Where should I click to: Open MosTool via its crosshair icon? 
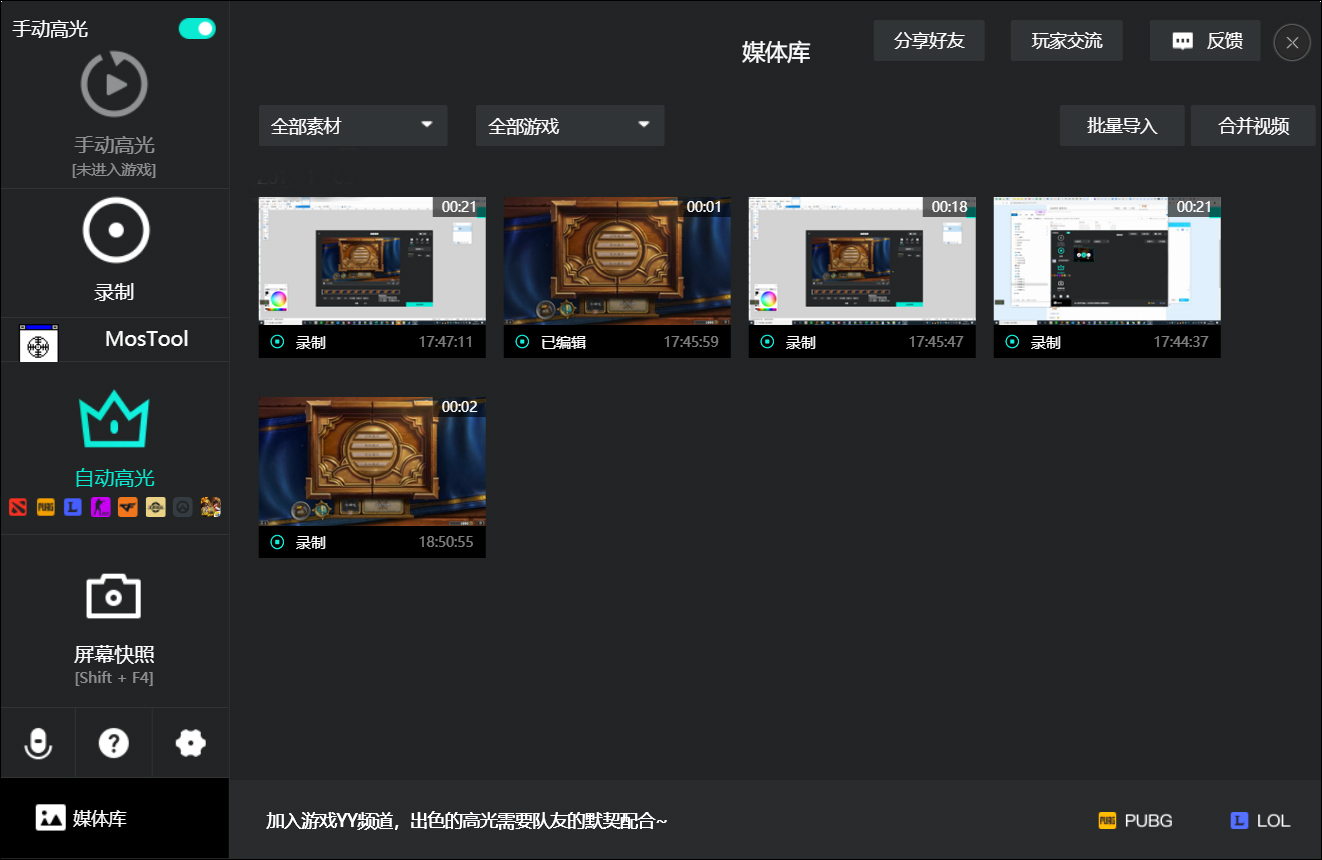click(39, 343)
